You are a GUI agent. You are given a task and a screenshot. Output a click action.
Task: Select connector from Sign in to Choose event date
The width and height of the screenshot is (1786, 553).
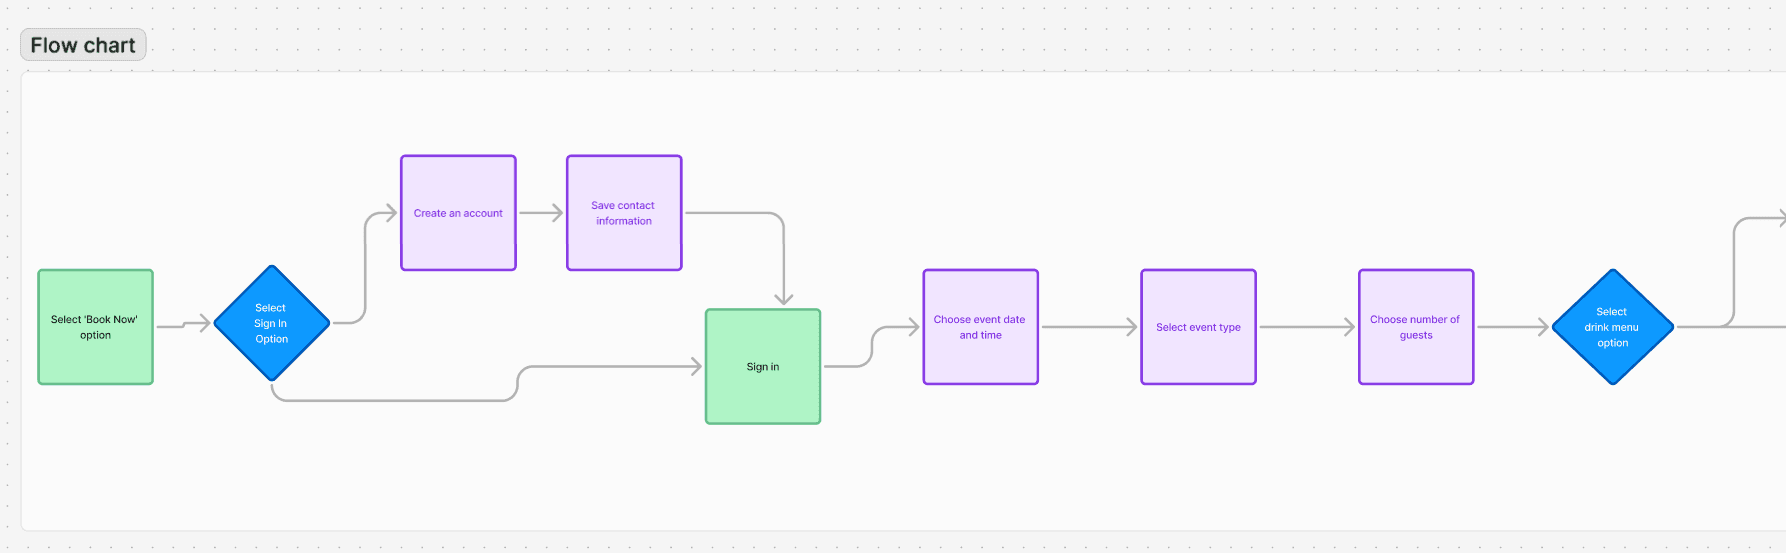coord(872,346)
